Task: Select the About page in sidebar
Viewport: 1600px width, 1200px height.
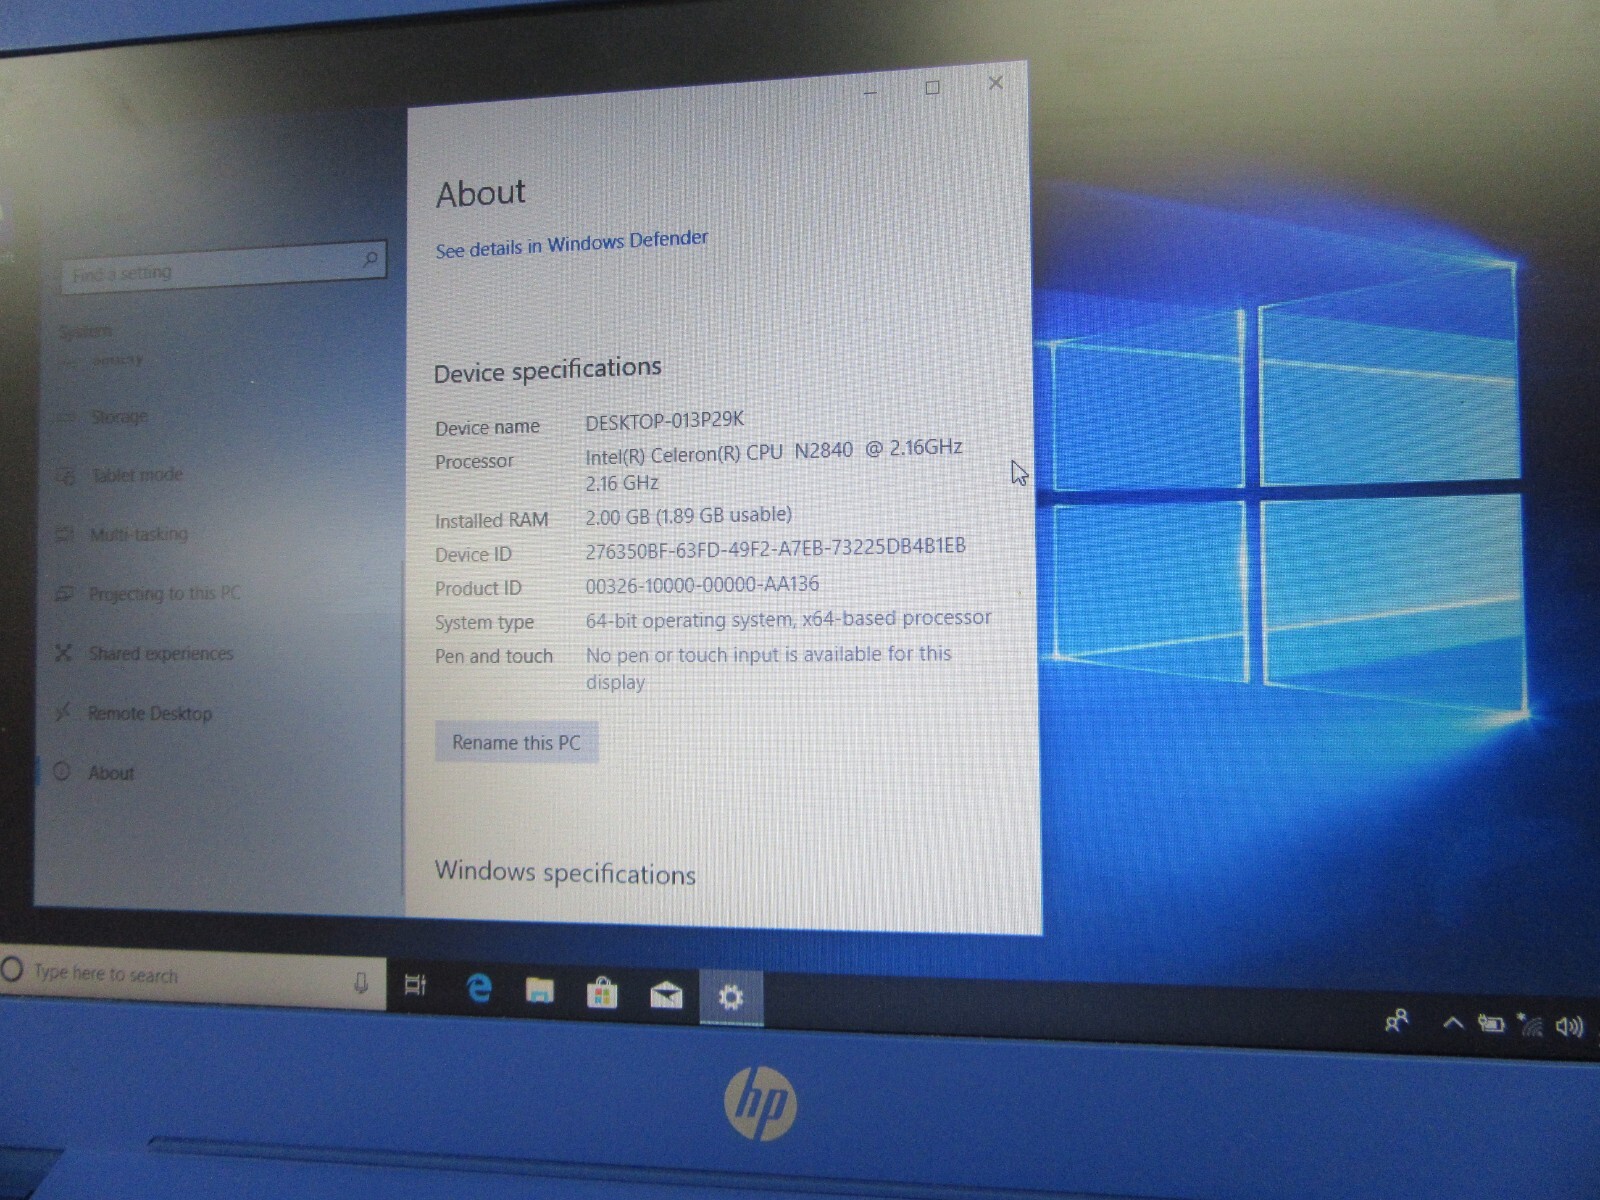Action: pyautogui.click(x=111, y=773)
